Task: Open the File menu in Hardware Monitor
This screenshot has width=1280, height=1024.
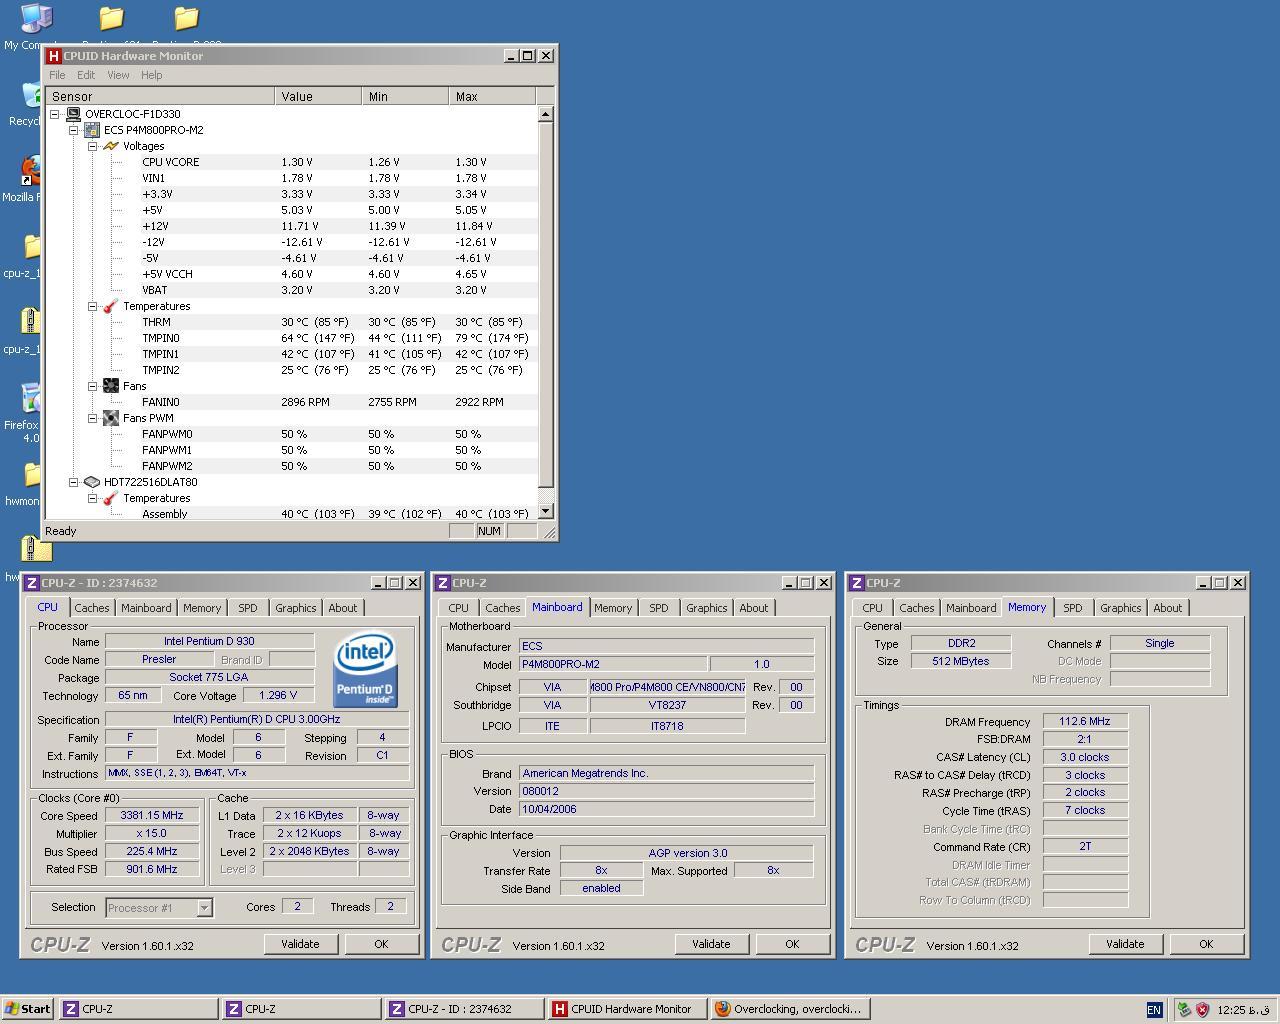Action: (57, 75)
